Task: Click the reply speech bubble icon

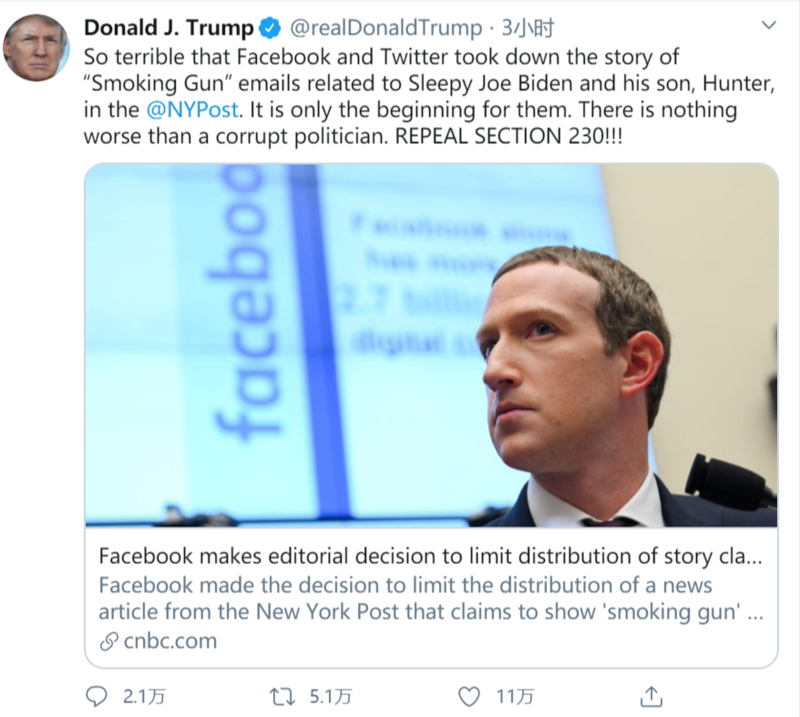Action: pyautogui.click(x=96, y=696)
